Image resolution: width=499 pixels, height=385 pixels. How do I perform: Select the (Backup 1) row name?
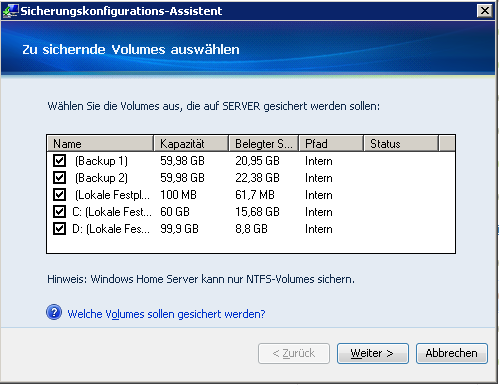click(101, 161)
